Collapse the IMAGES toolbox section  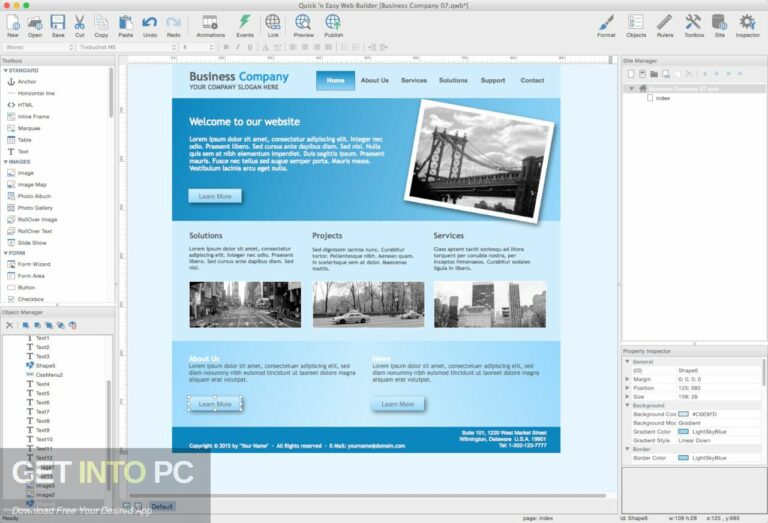pos(5,162)
